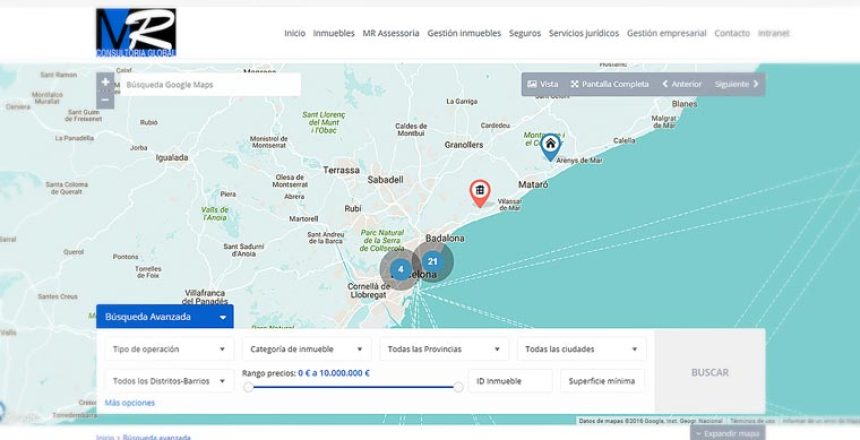The width and height of the screenshot is (860, 440).
Task: Open the Intranet menu item
Action: click(x=773, y=33)
